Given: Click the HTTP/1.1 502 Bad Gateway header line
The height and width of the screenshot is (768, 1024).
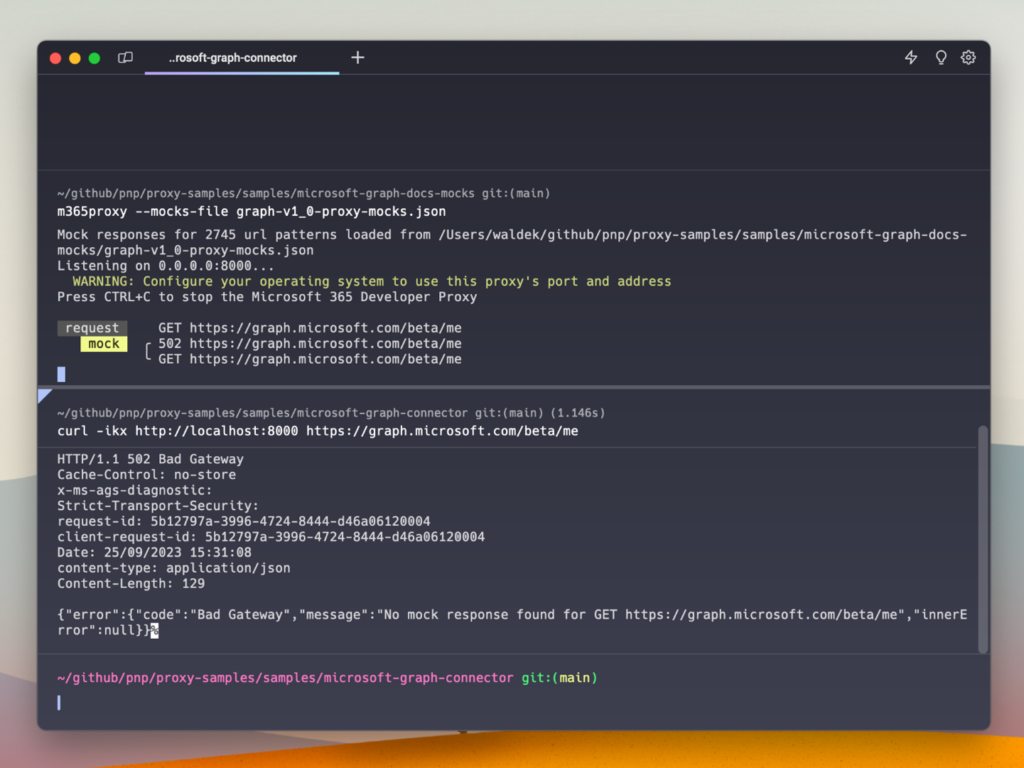Looking at the screenshot, I should point(150,459).
